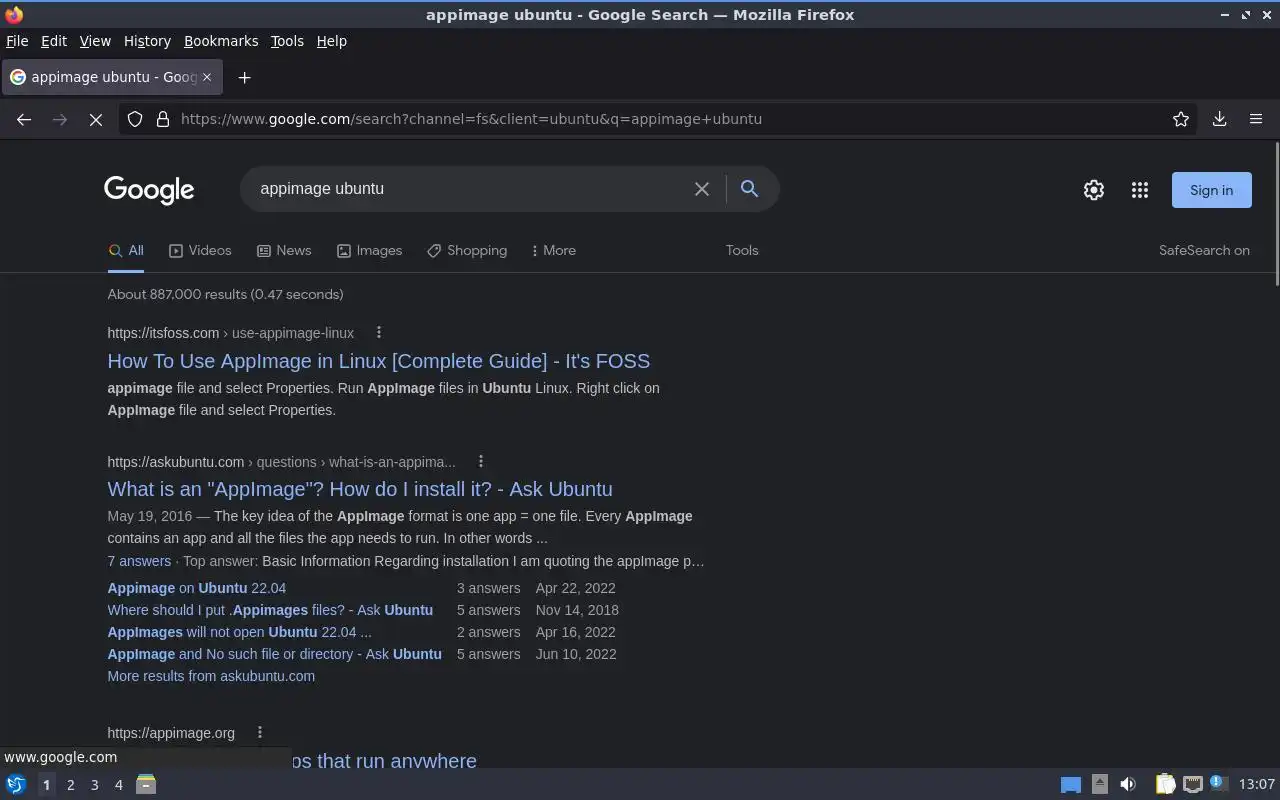The height and width of the screenshot is (800, 1280).
Task: Open the Tools menu in menu bar
Action: point(287,41)
